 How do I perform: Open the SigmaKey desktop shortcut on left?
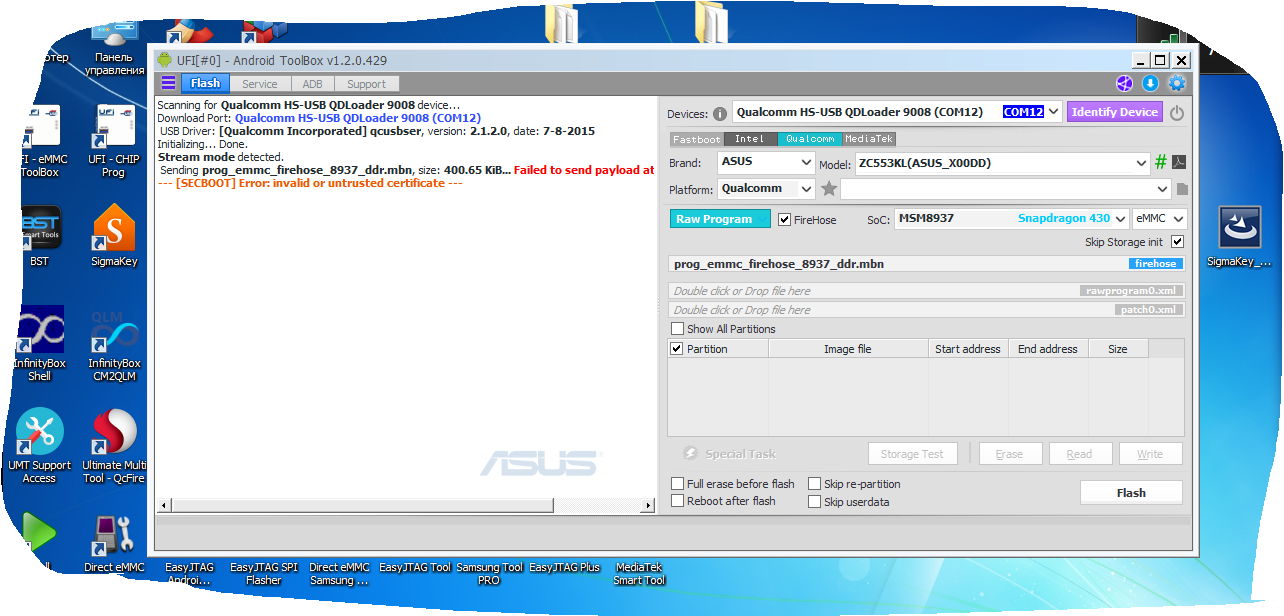(x=114, y=236)
